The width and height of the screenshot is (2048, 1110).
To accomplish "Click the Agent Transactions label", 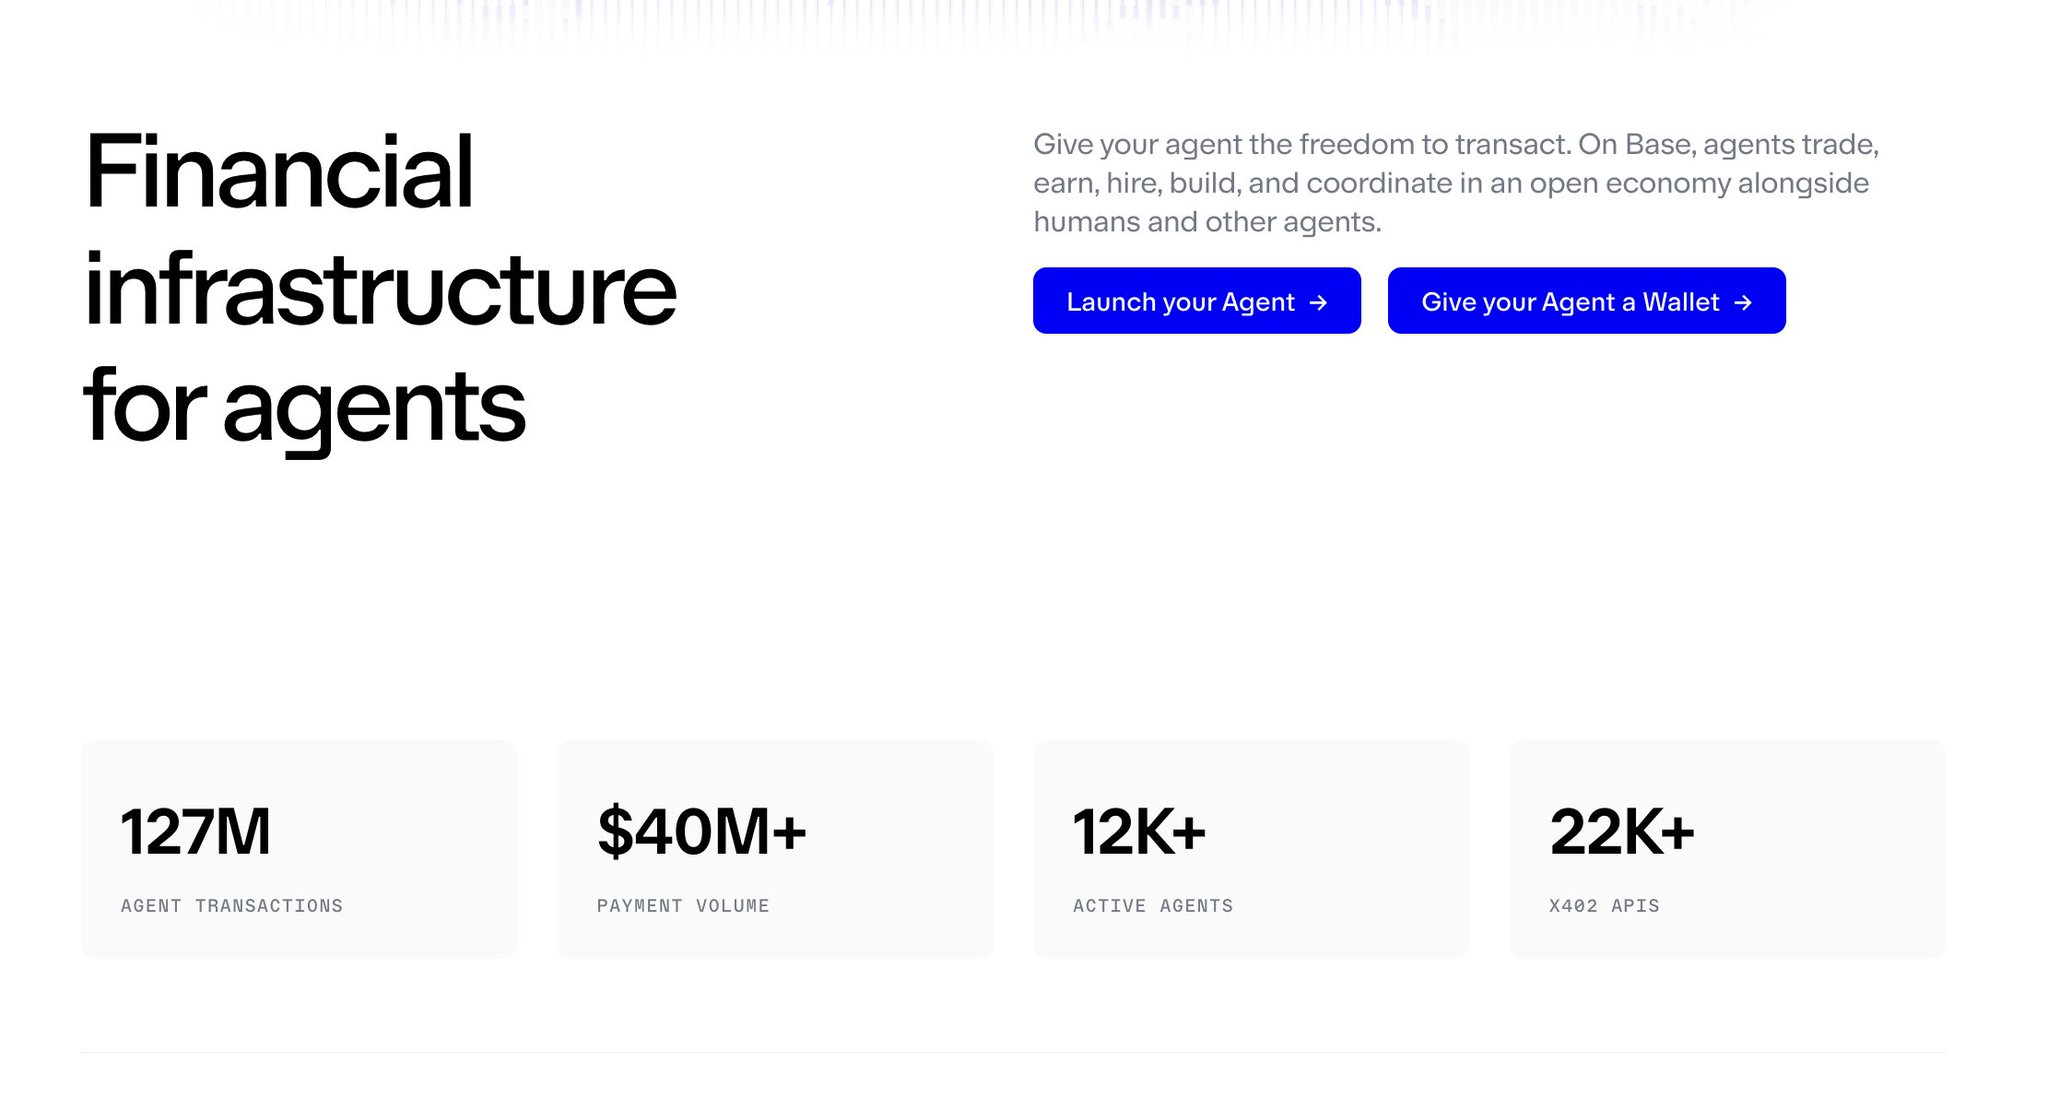I will click(x=232, y=906).
